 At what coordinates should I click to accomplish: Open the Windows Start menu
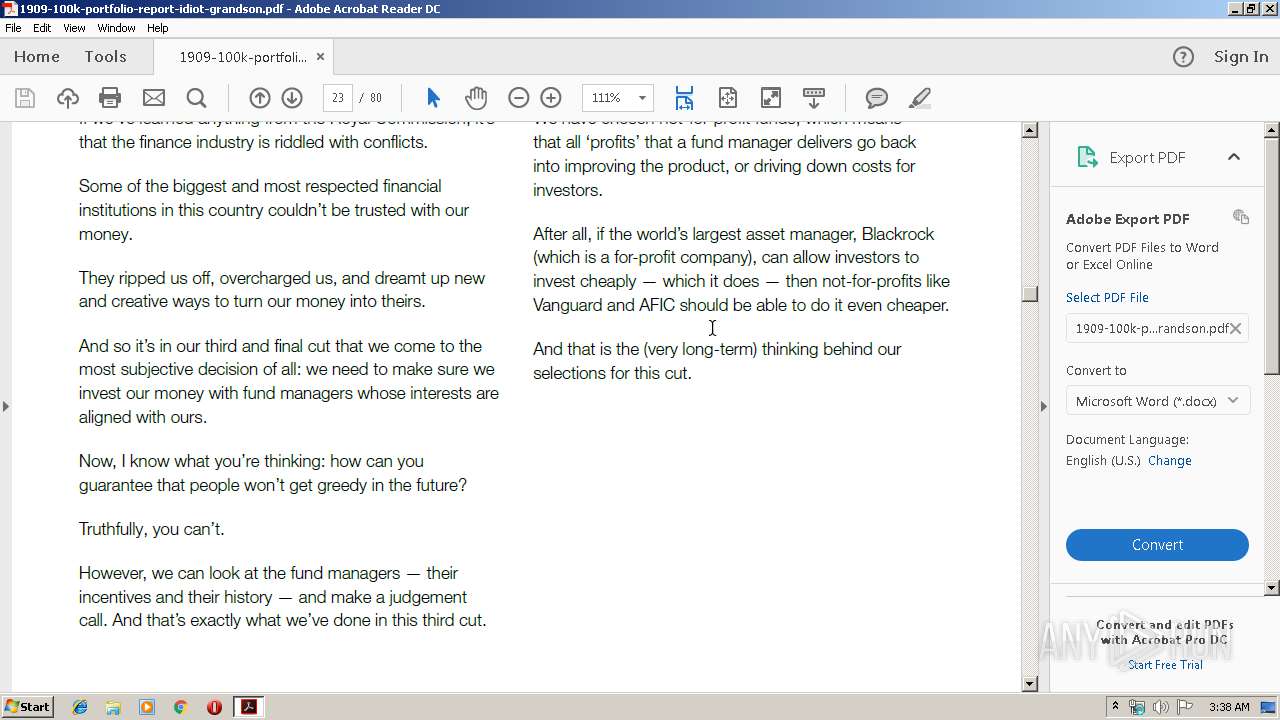[27, 707]
